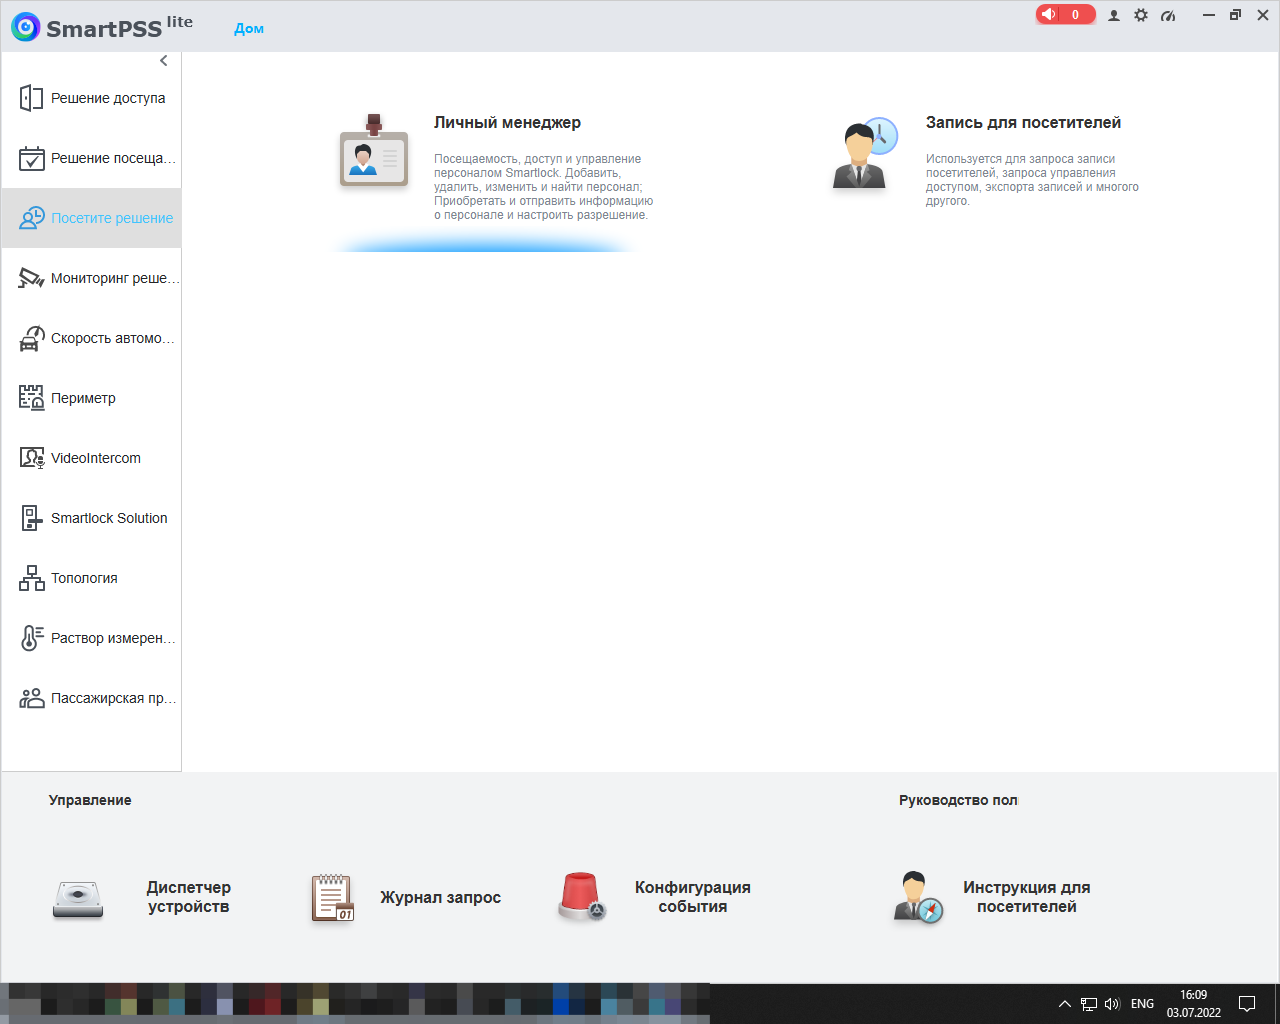This screenshot has width=1280, height=1024.
Task: Open the taskbar volume icon
Action: click(1112, 1004)
